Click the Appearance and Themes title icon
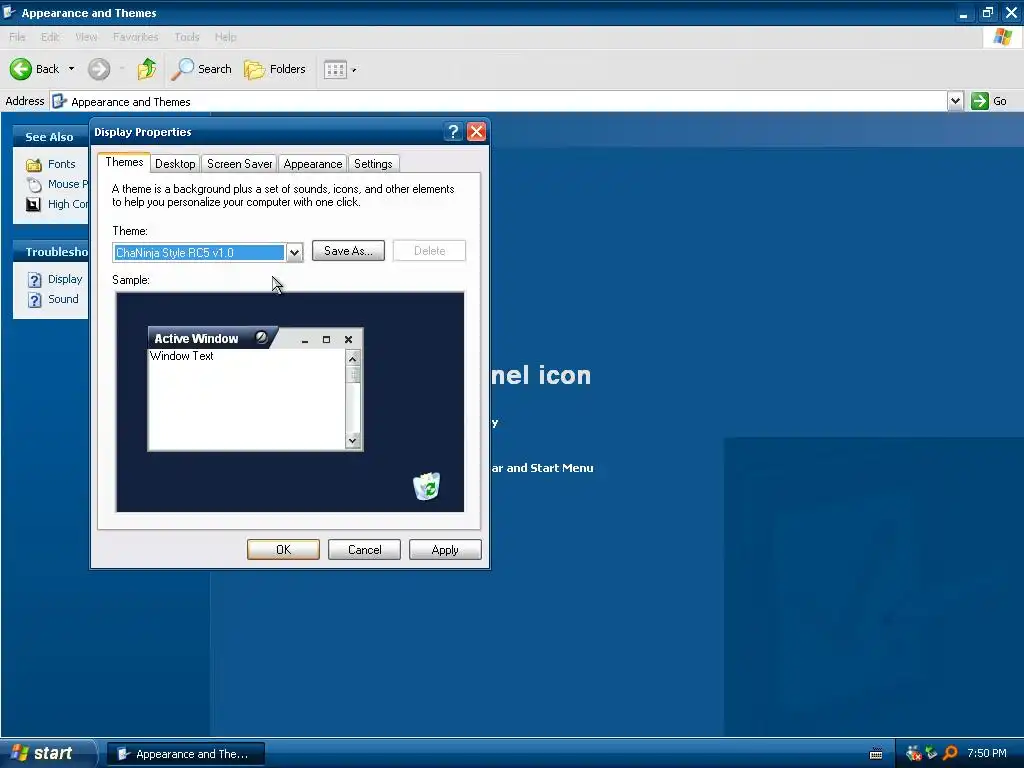 (x=9, y=12)
